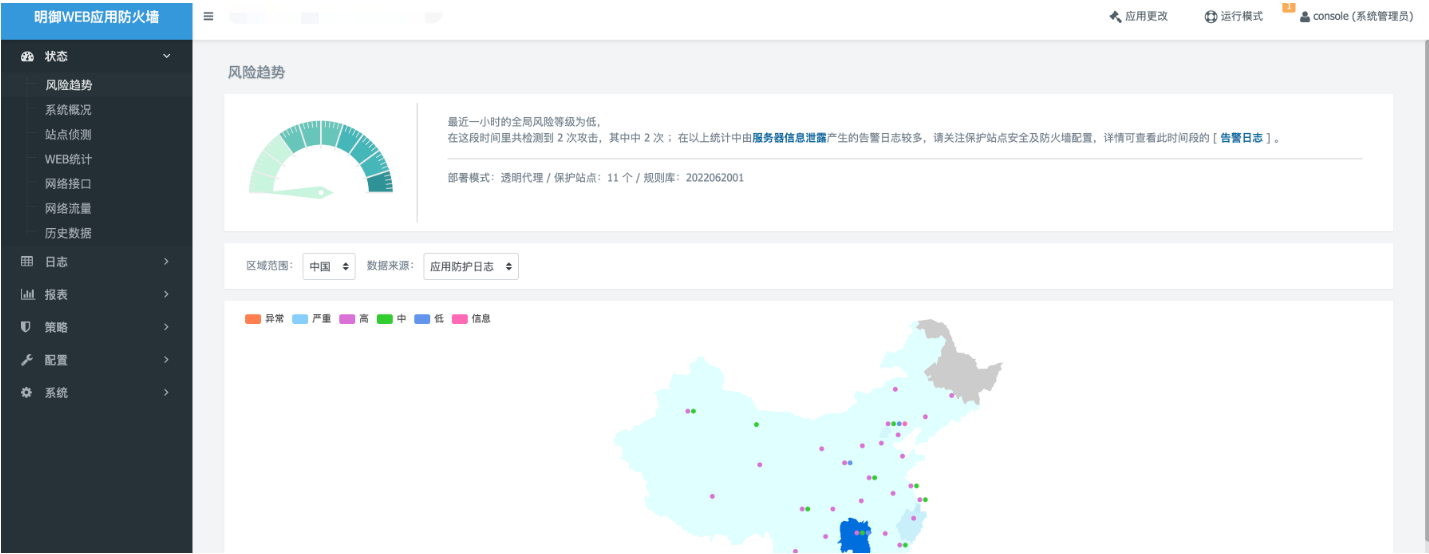Viewport: 1429px width, 554px height.
Task: Open the 数据来源 dropdown showing 应用防护日志
Action: (x=471, y=267)
